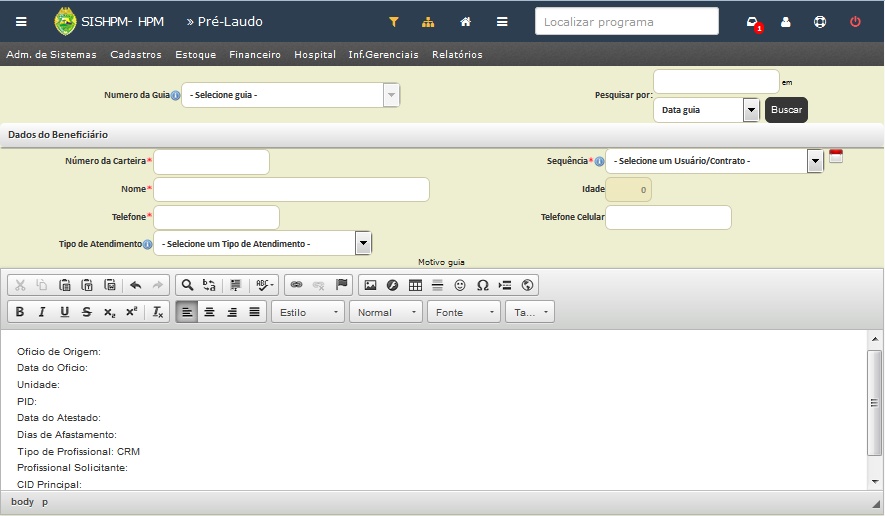Click the Buscar button
885x516 pixels.
[787, 110]
